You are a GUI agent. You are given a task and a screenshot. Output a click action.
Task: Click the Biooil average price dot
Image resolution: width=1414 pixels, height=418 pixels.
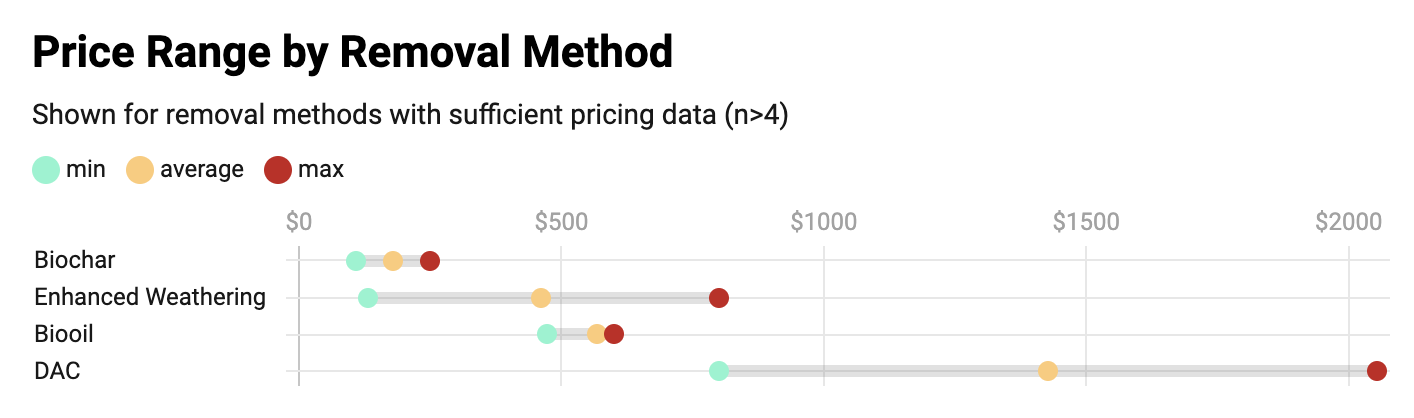pyautogui.click(x=597, y=334)
